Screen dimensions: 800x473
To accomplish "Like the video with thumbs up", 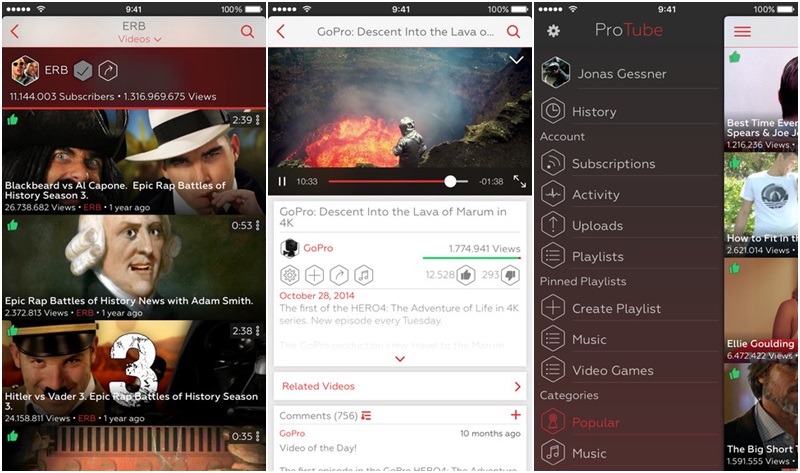I will click(466, 276).
